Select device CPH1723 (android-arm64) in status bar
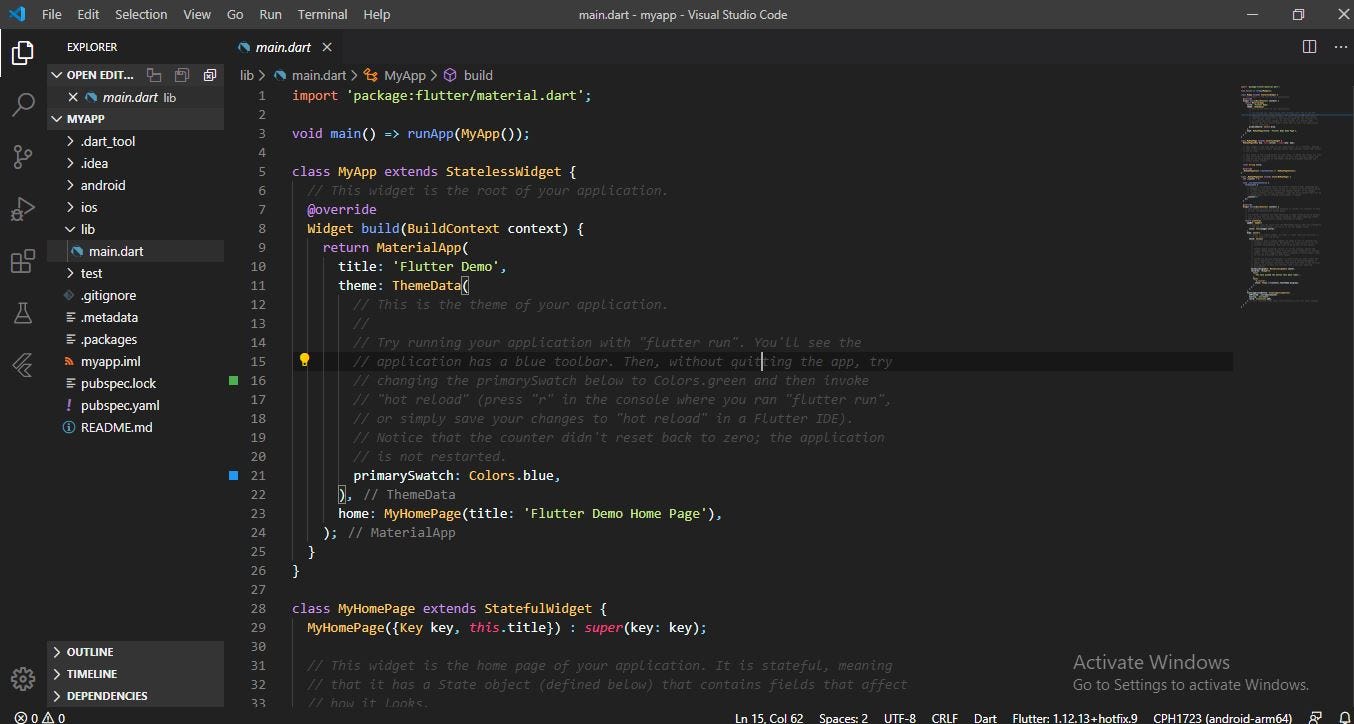Viewport: 1354px width, 724px height. pyautogui.click(x=1222, y=717)
